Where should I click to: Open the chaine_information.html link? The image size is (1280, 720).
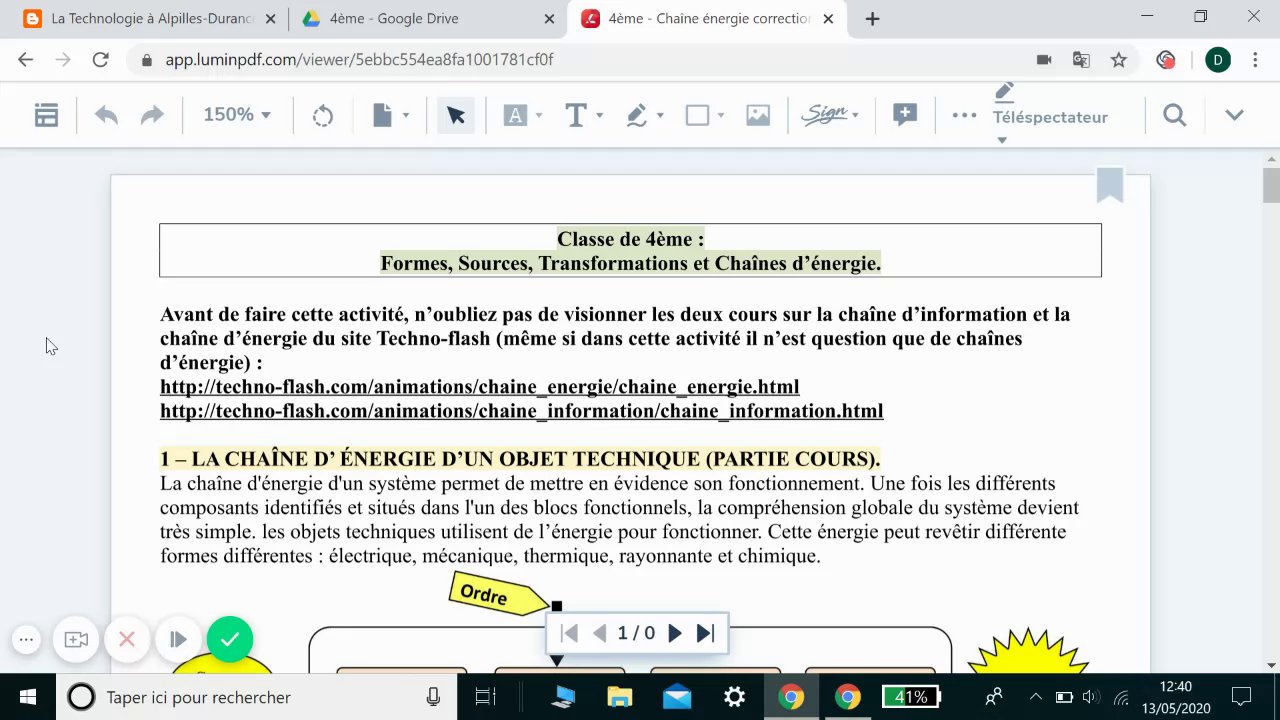pos(521,411)
